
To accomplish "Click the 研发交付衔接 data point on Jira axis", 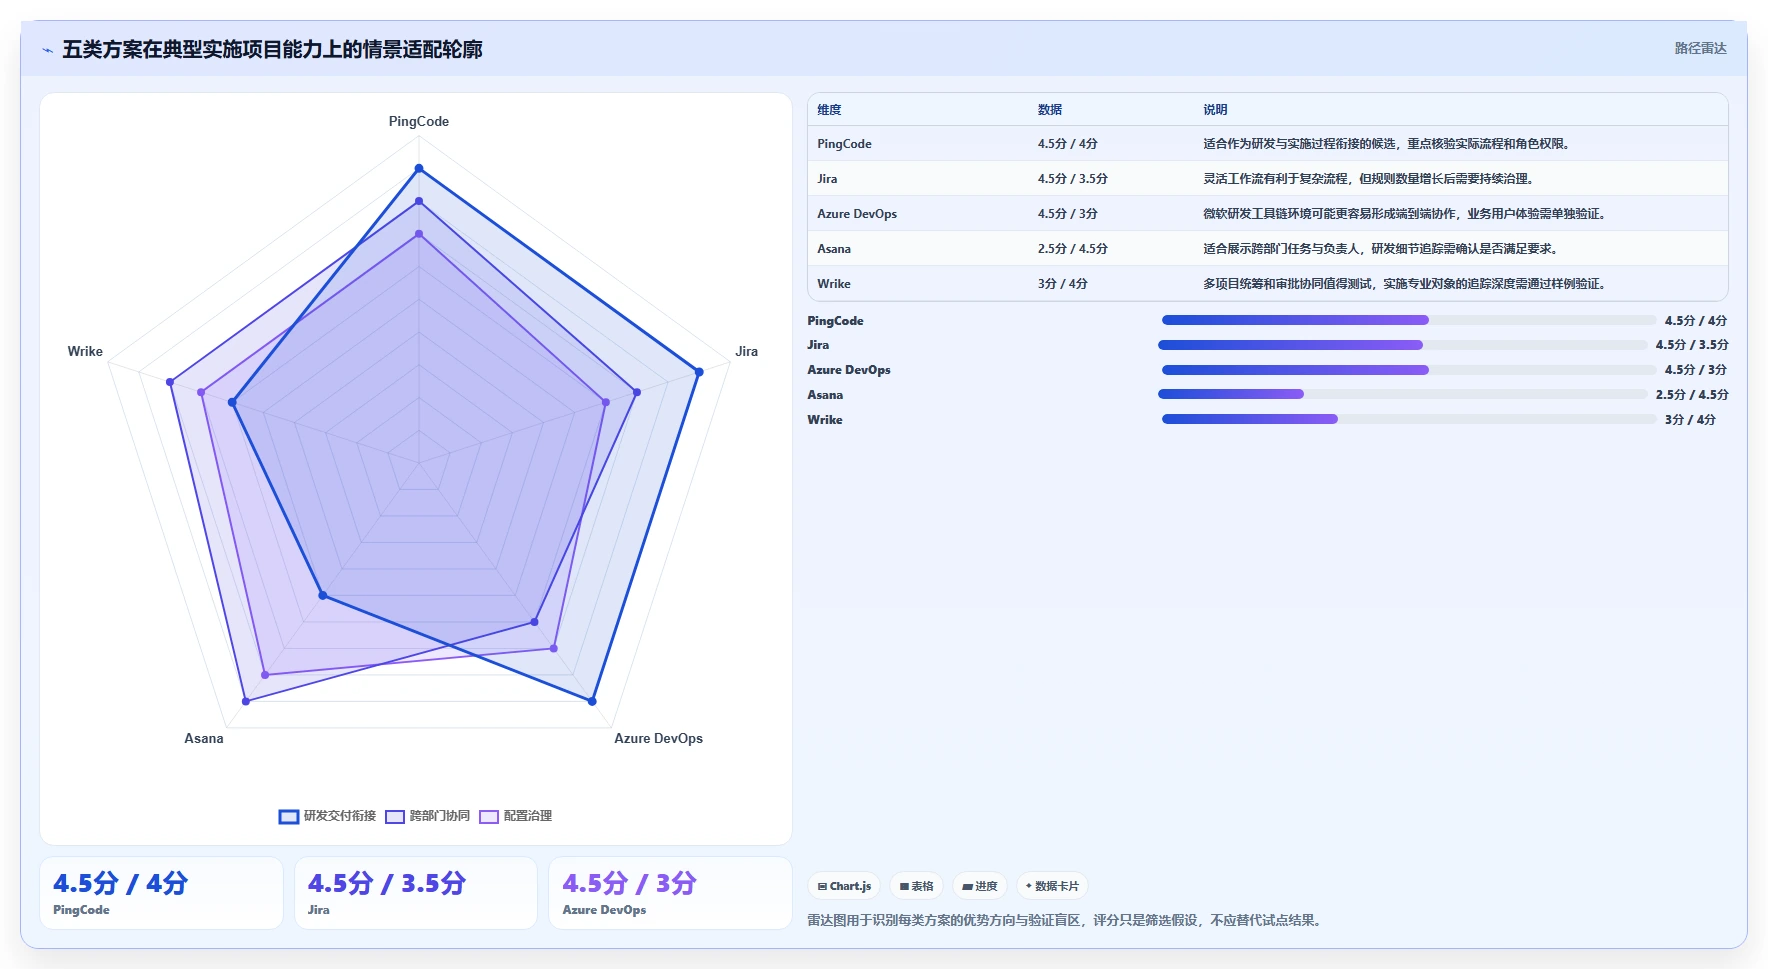I will [x=699, y=372].
